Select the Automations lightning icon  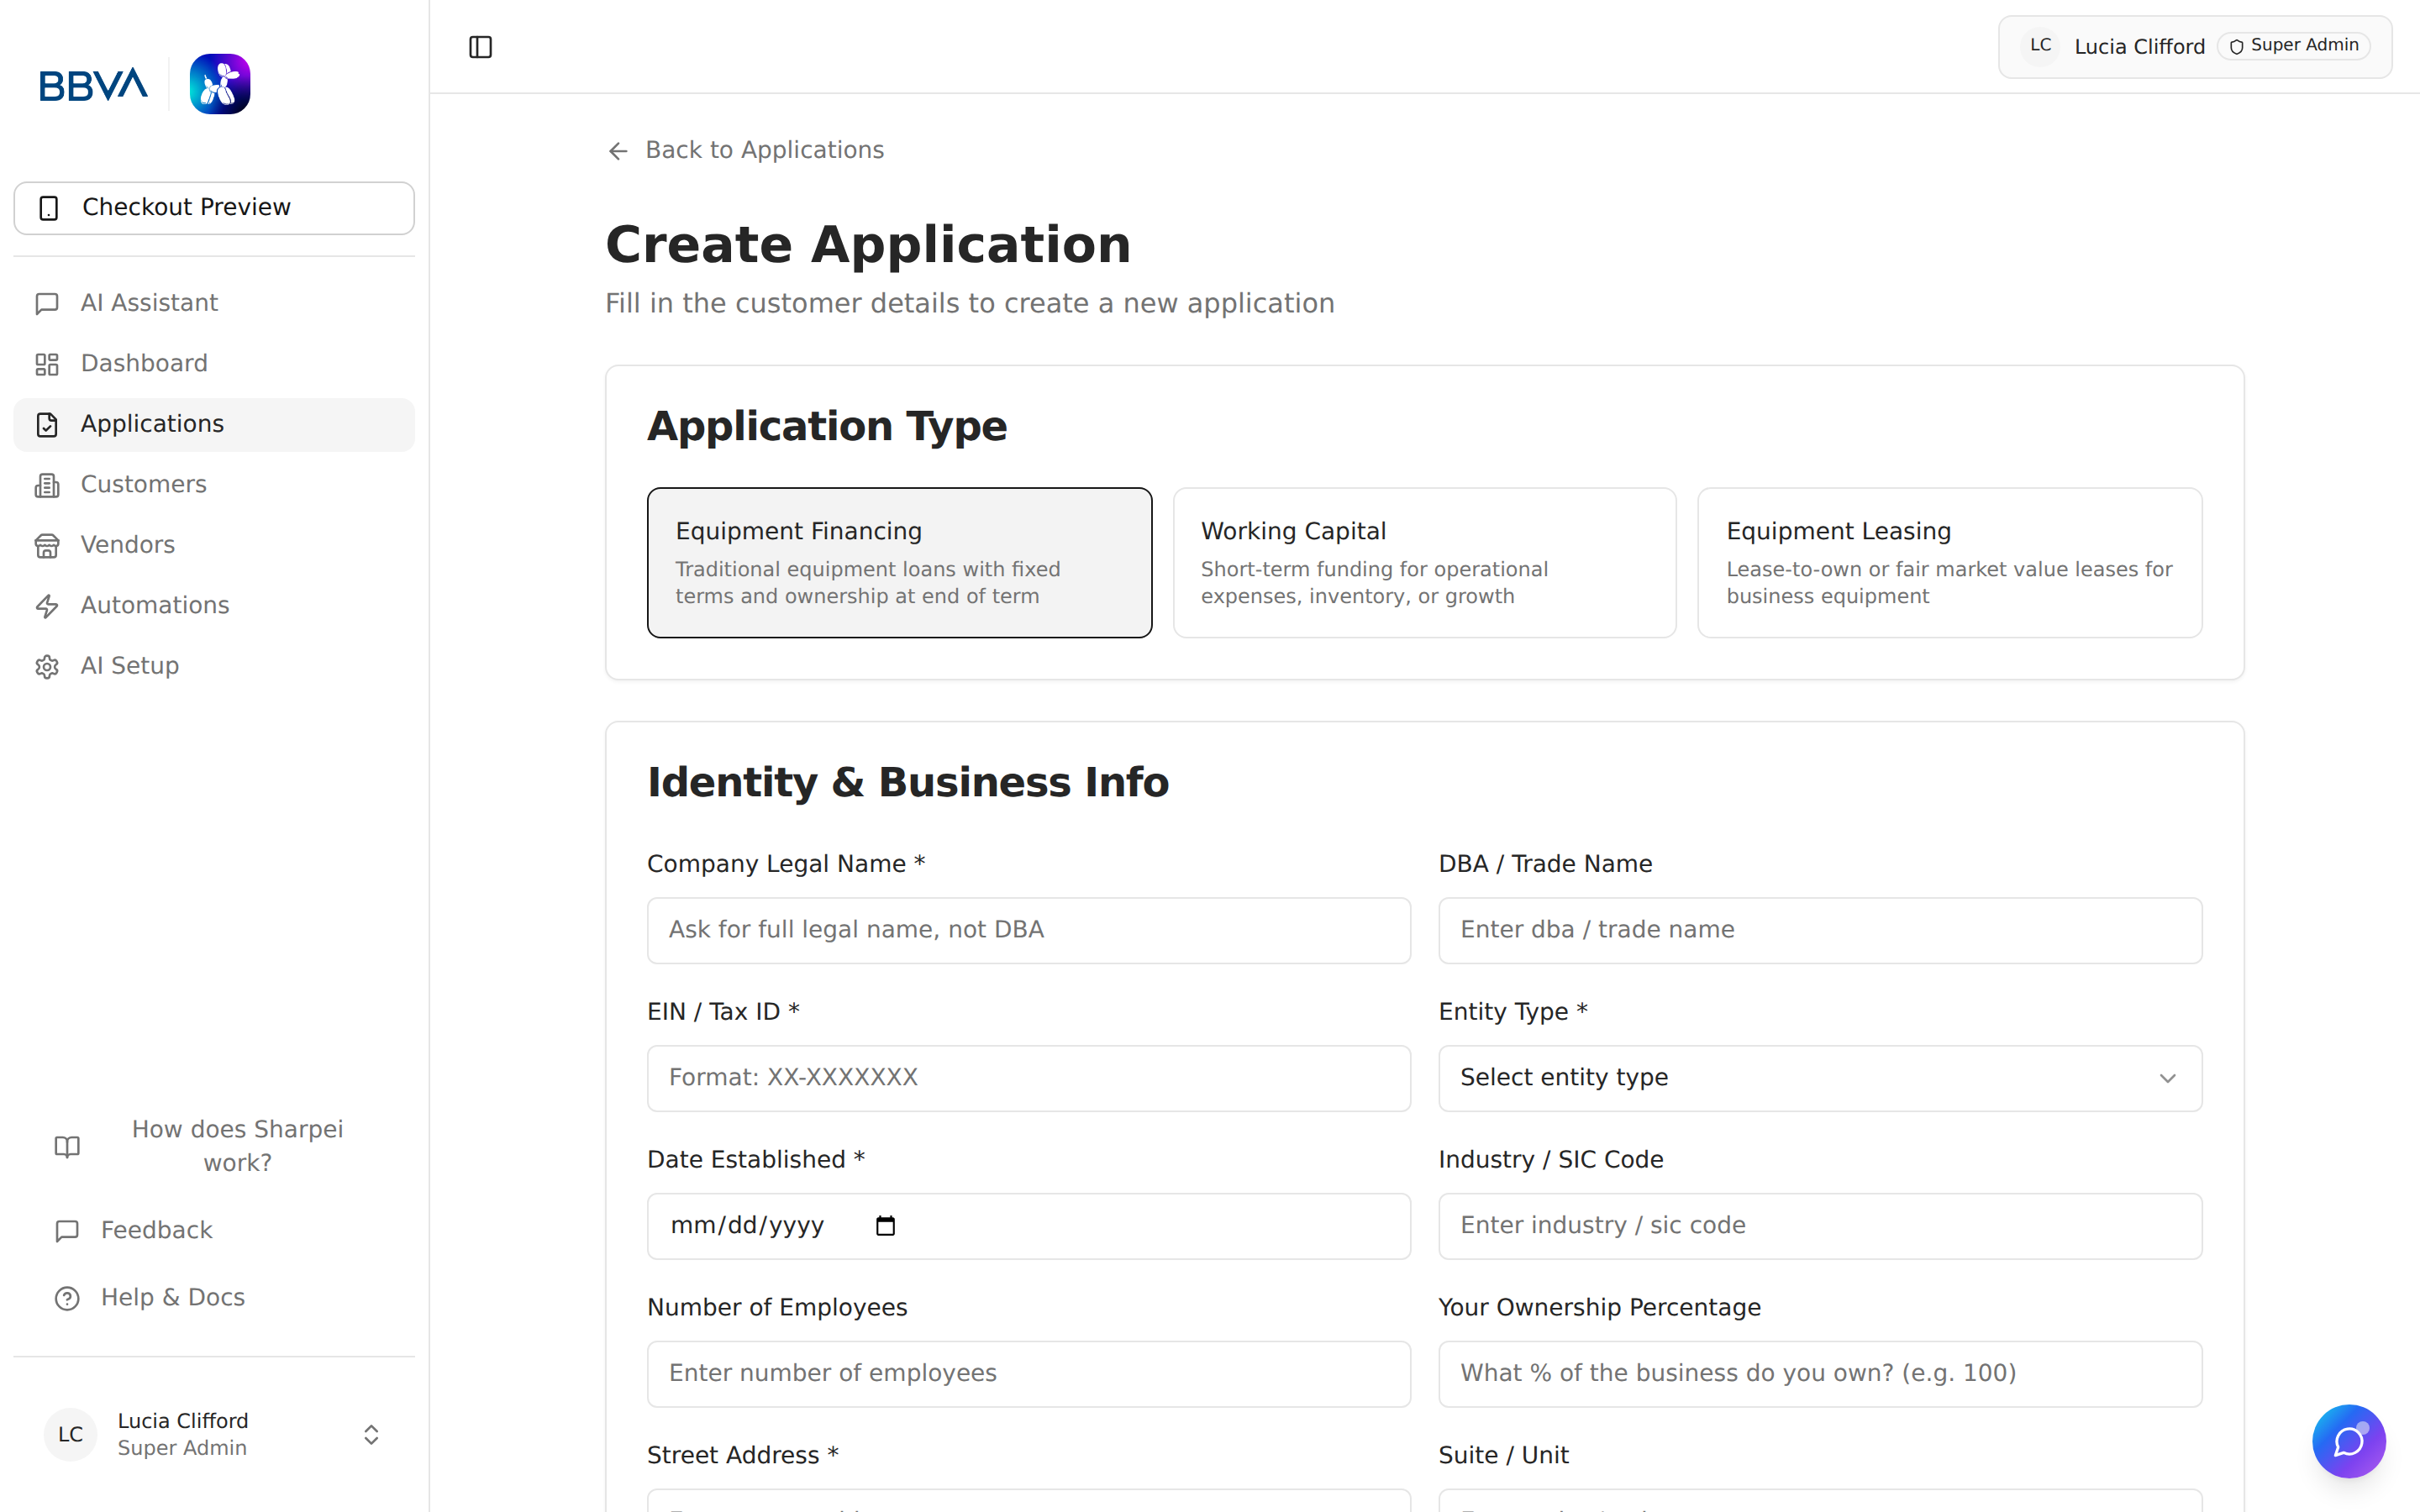pyautogui.click(x=47, y=606)
